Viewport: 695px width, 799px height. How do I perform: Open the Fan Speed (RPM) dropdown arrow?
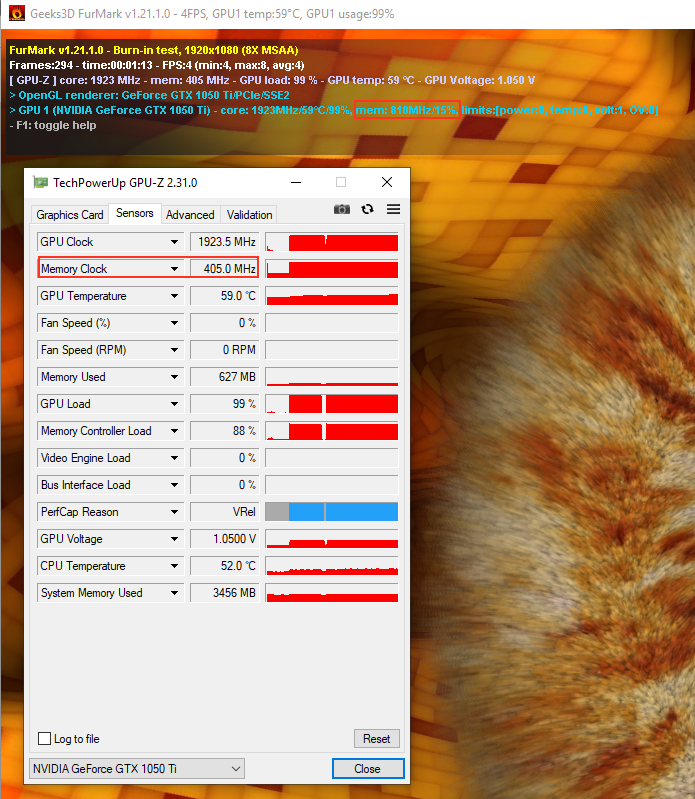coord(174,350)
